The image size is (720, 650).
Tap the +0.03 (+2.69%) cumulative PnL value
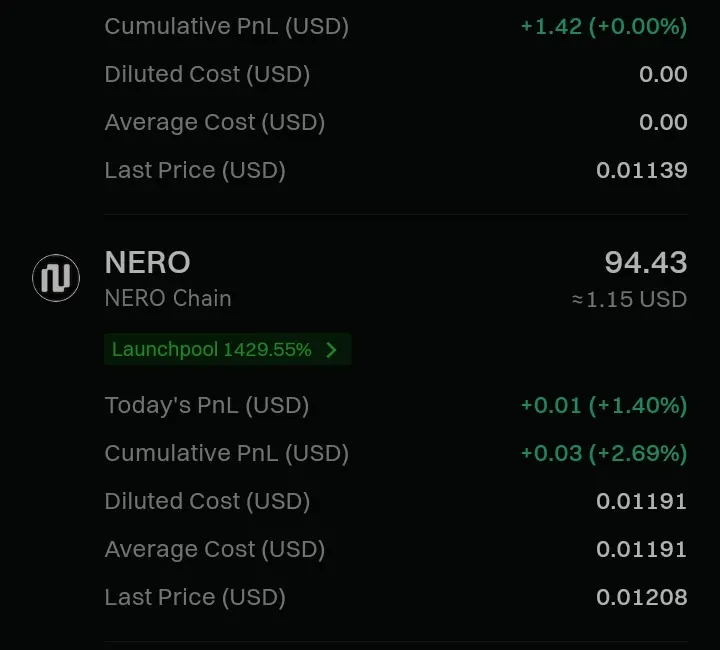tap(604, 454)
